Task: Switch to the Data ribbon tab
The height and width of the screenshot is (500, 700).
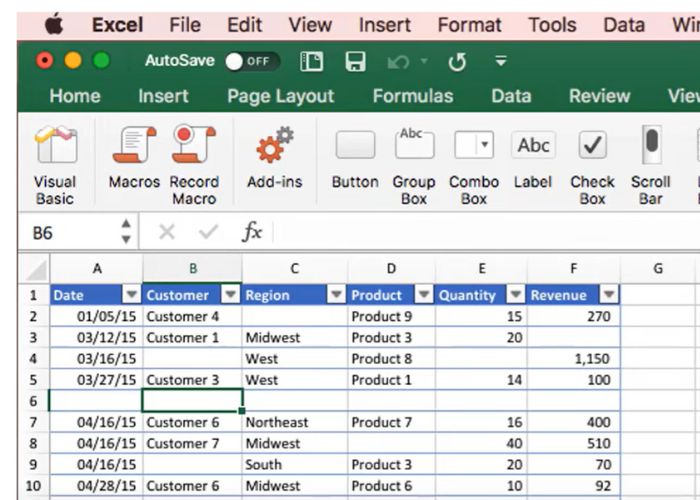Action: click(511, 96)
